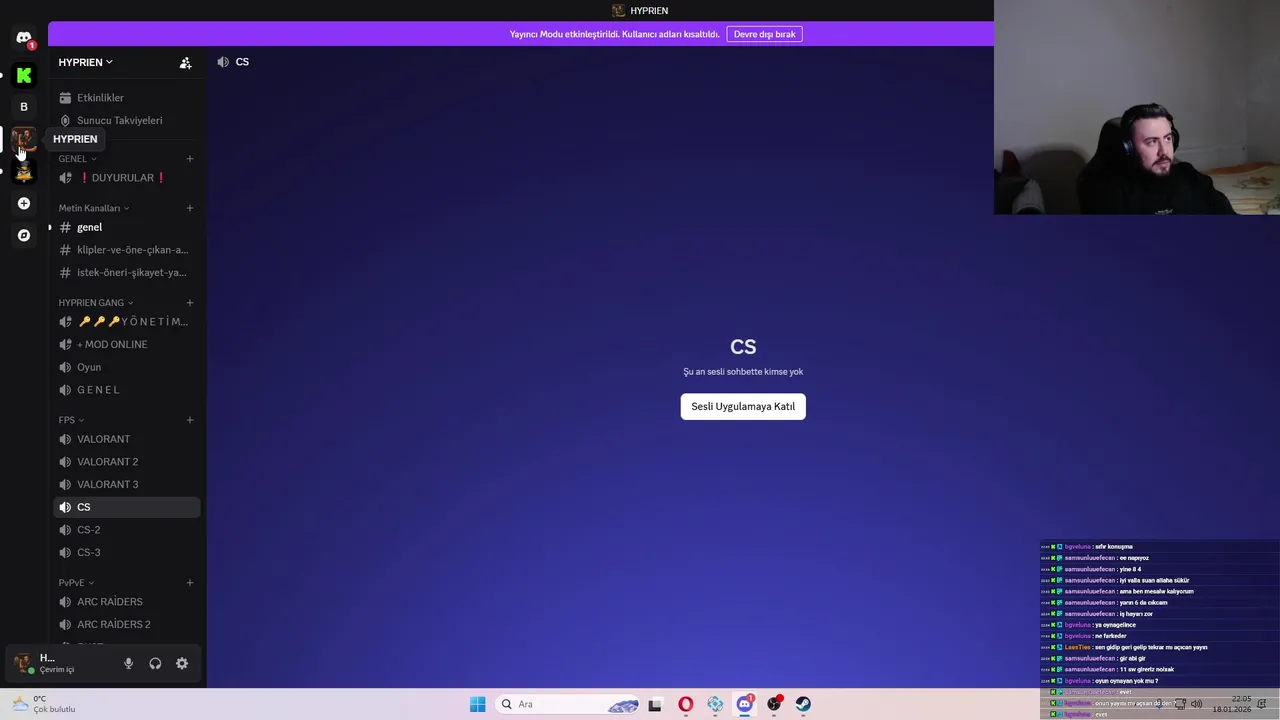Open the weather widget in taskbar
The width and height of the screenshot is (1280, 720).
pos(44,704)
